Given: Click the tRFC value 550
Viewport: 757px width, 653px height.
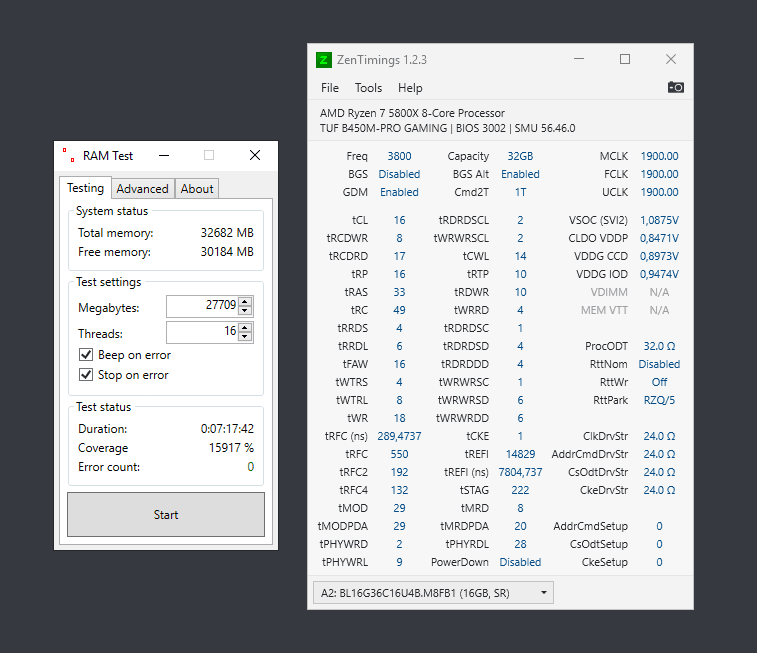Looking at the screenshot, I should [399, 454].
